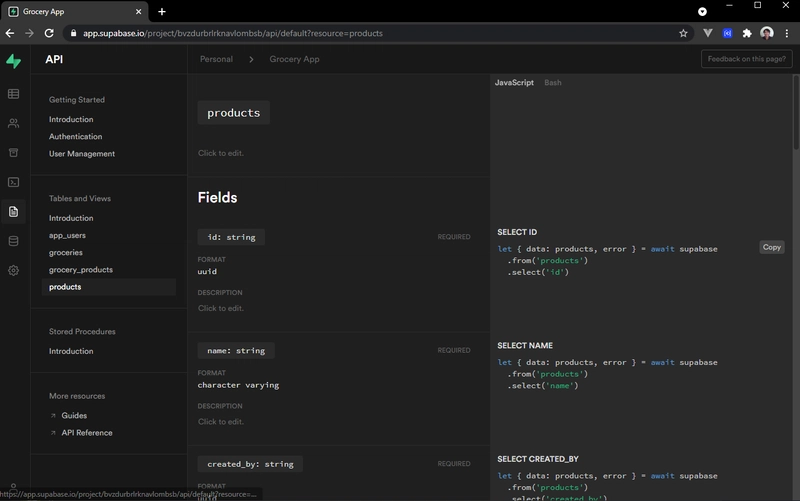Reload the page
The width and height of the screenshot is (800, 501).
click(49, 33)
